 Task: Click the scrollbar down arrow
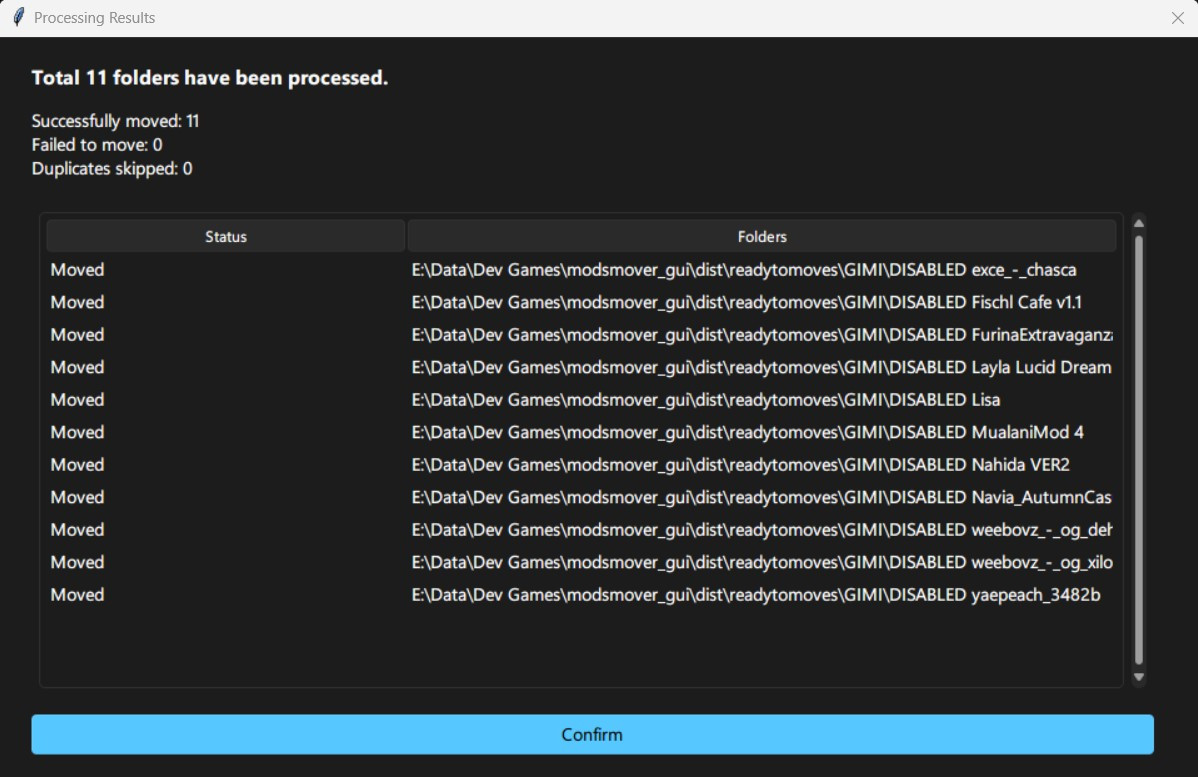click(x=1139, y=677)
